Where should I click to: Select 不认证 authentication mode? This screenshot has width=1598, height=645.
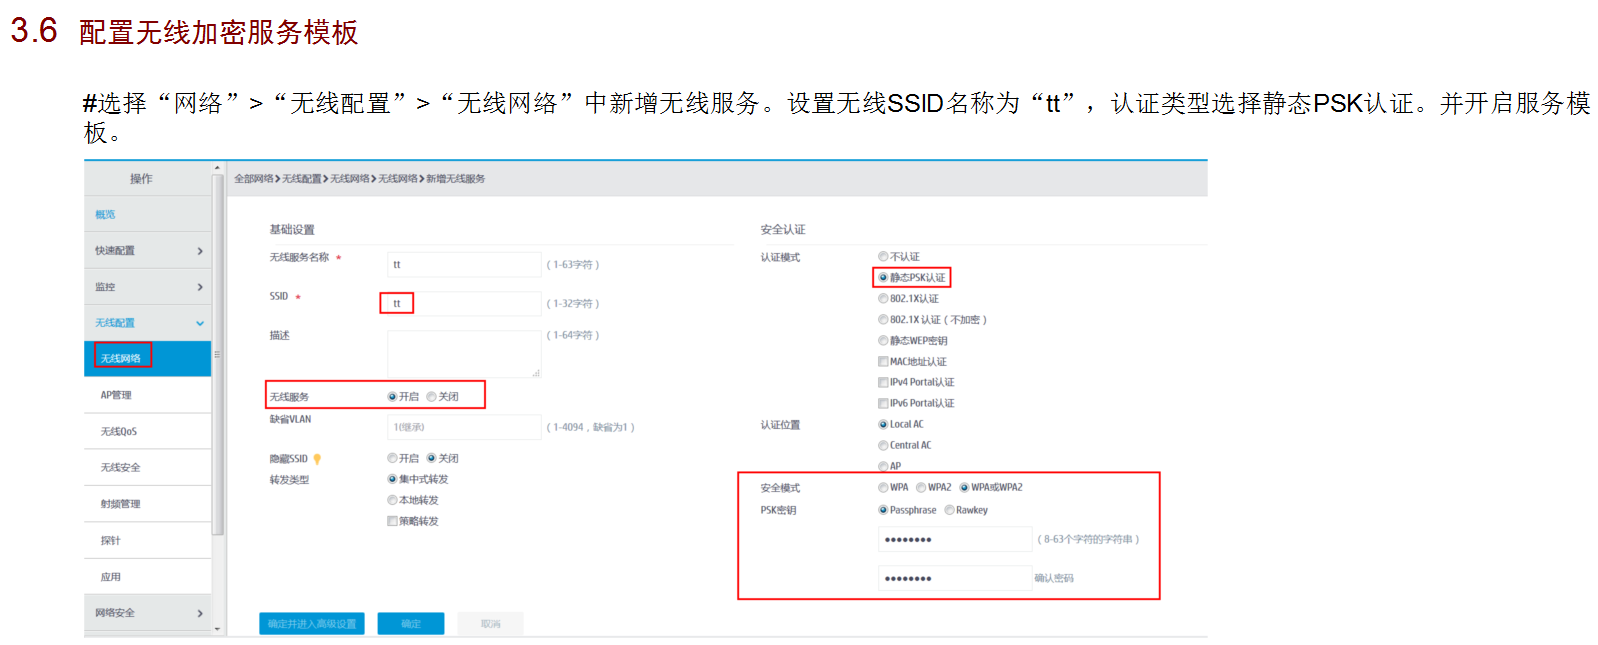[883, 257]
